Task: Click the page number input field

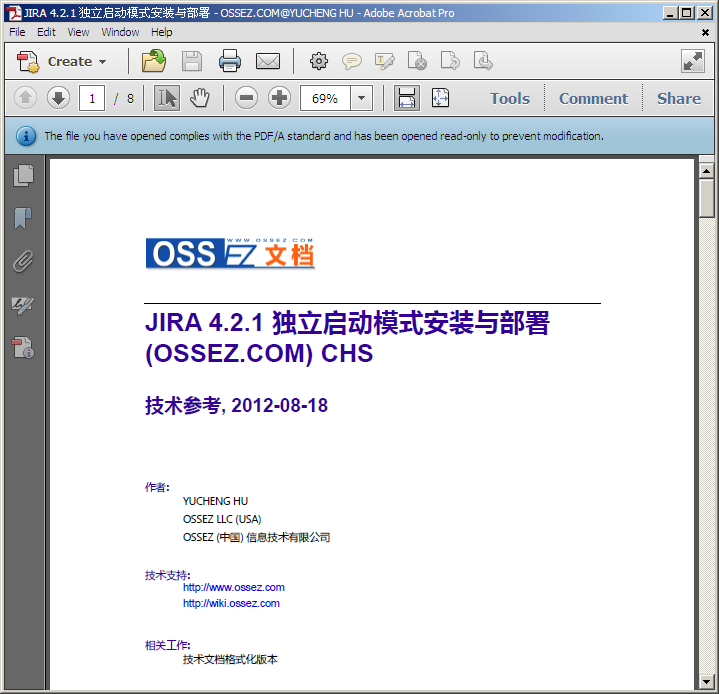Action: [92, 98]
